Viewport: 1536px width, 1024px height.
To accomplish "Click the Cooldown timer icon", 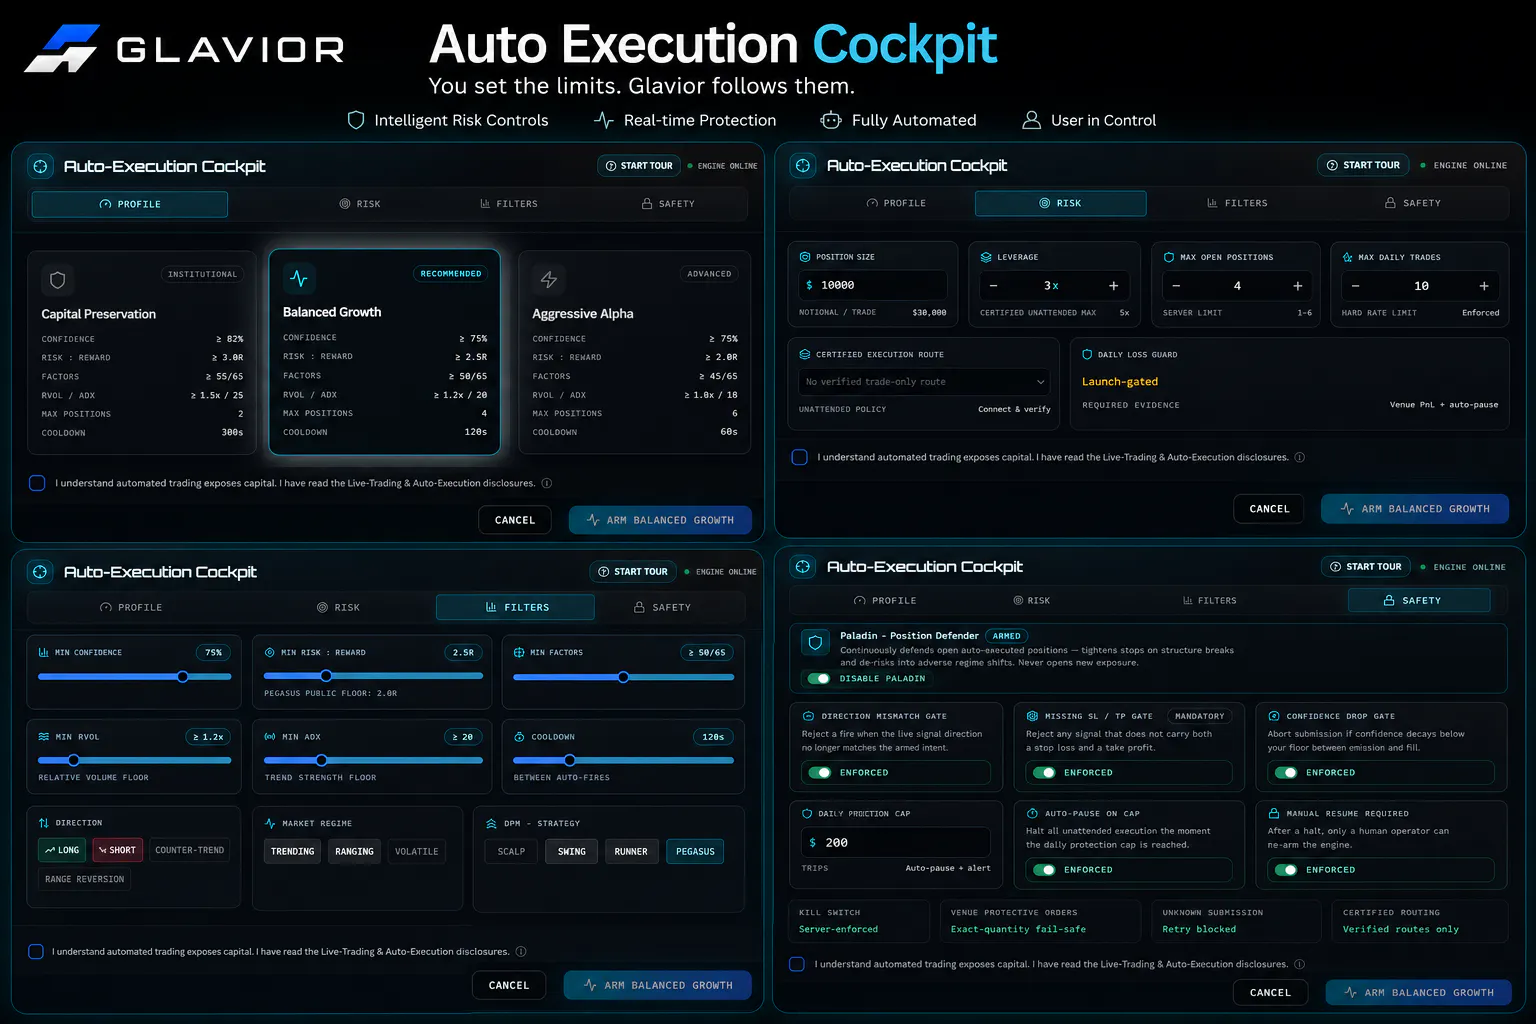I will 519,736.
